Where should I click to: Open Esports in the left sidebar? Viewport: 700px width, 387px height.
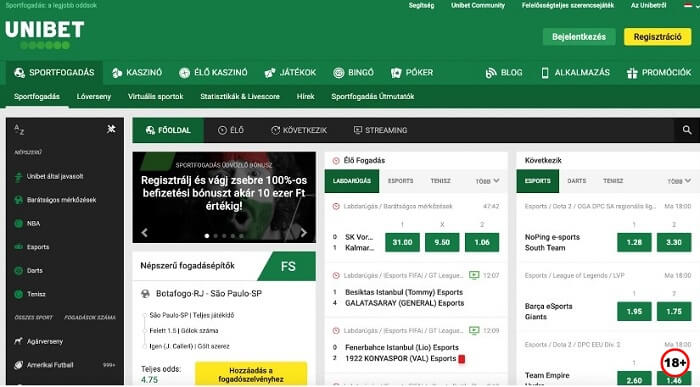point(32,247)
